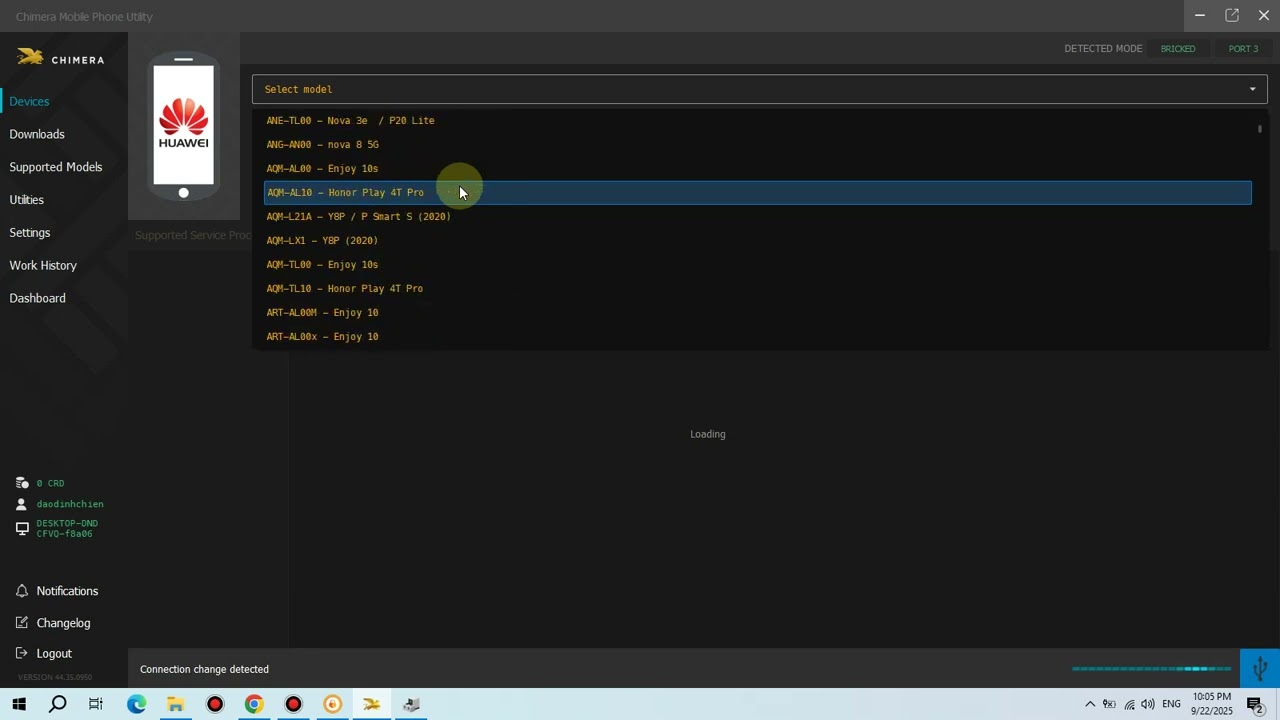Open the Devices section in the sidebar
1280x720 pixels.
pyautogui.click(x=29, y=101)
